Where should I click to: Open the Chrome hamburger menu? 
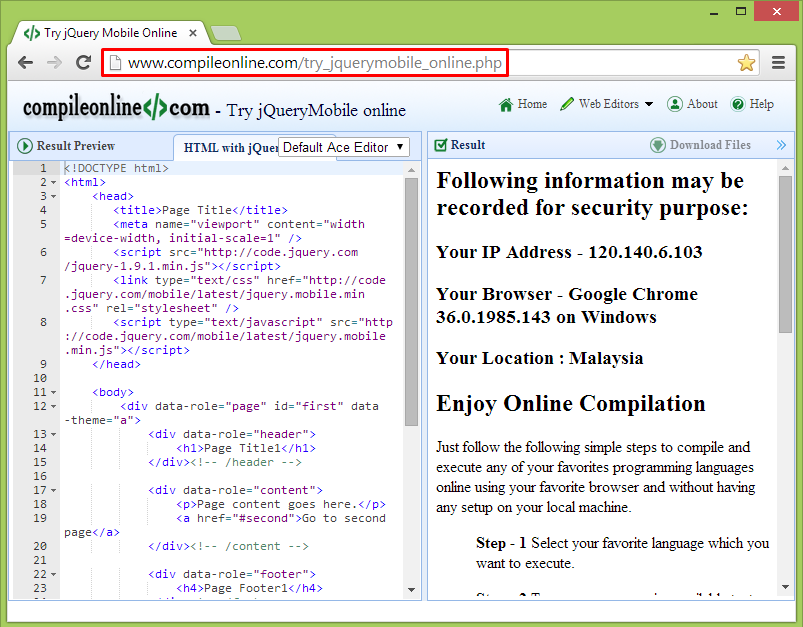(778, 62)
